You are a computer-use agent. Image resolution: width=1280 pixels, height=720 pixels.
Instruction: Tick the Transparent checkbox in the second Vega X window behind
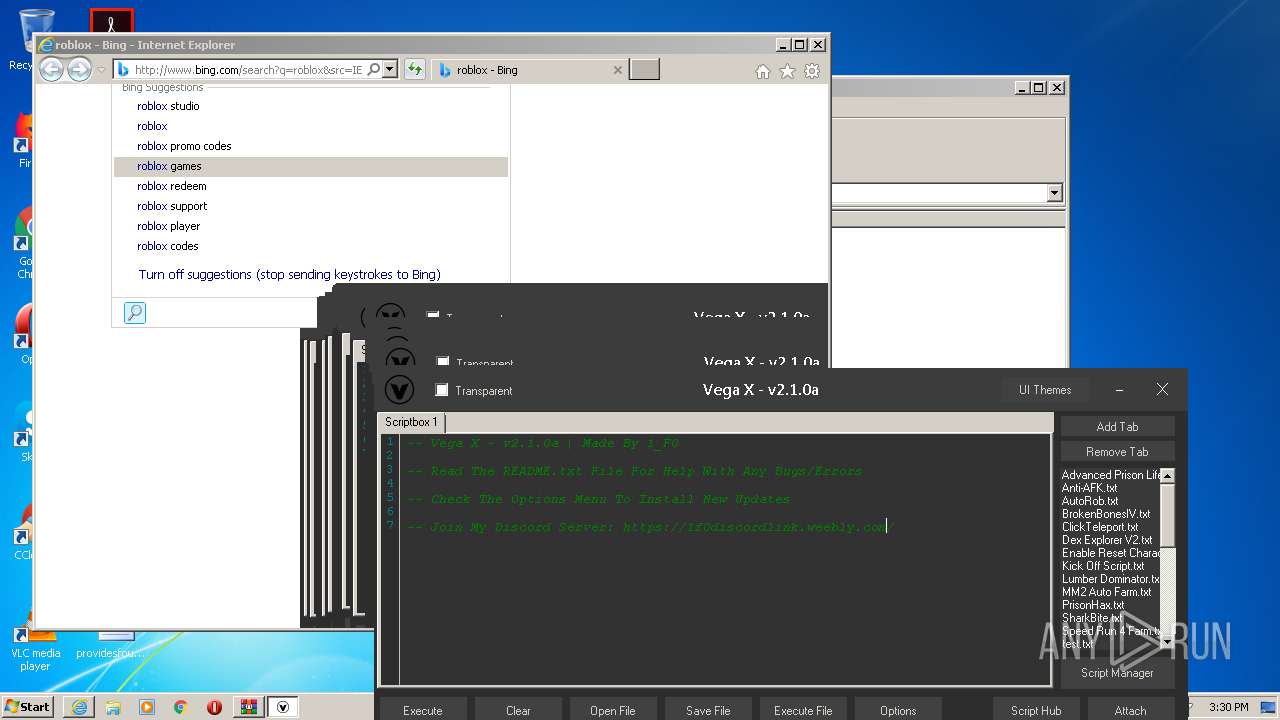coord(443,362)
